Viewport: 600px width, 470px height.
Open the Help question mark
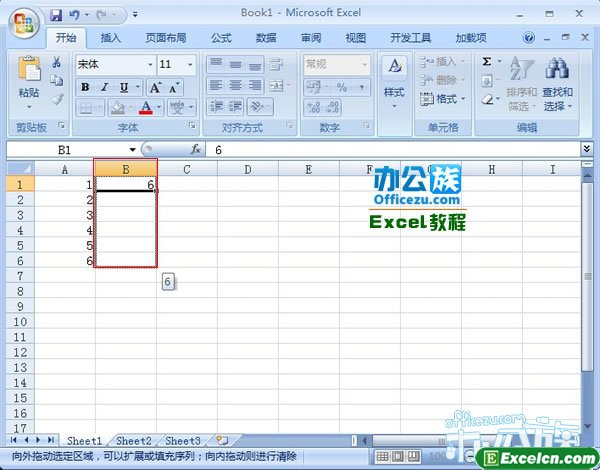pyautogui.click(x=528, y=38)
